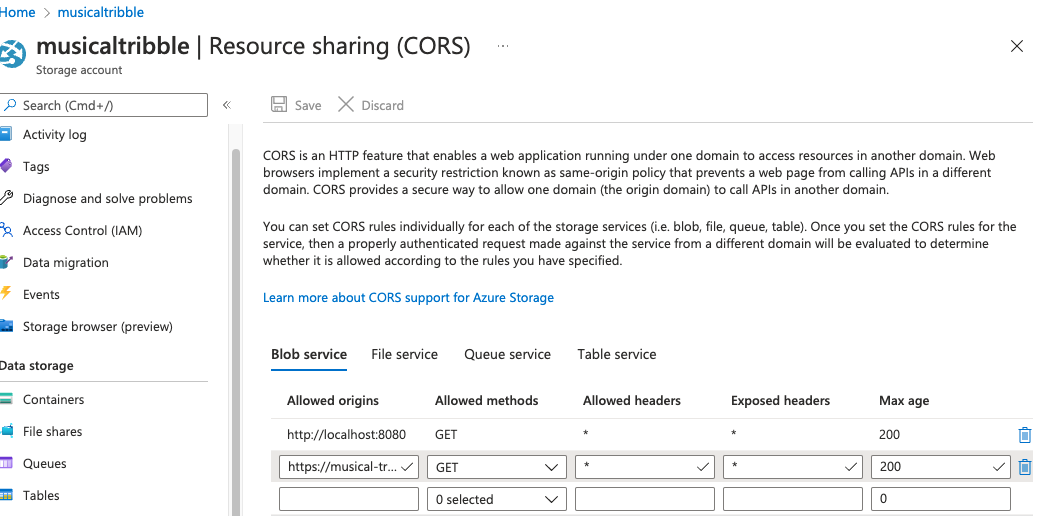This screenshot has height=516, width=1040.
Task: Click the empty allowed headers field
Action: (x=645, y=499)
